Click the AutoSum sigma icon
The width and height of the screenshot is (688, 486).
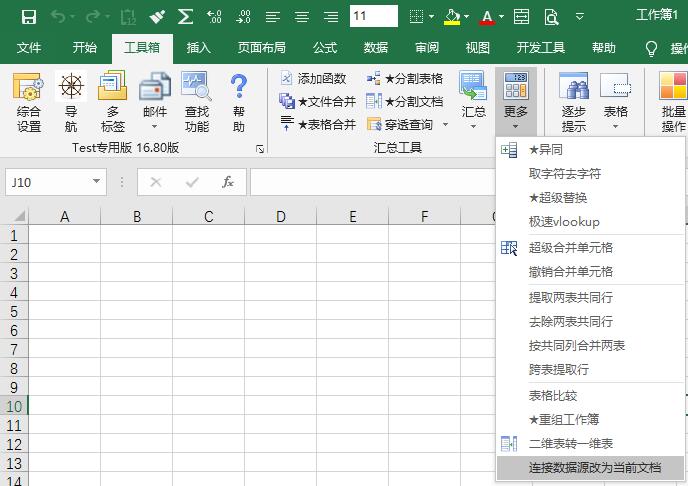coord(185,16)
